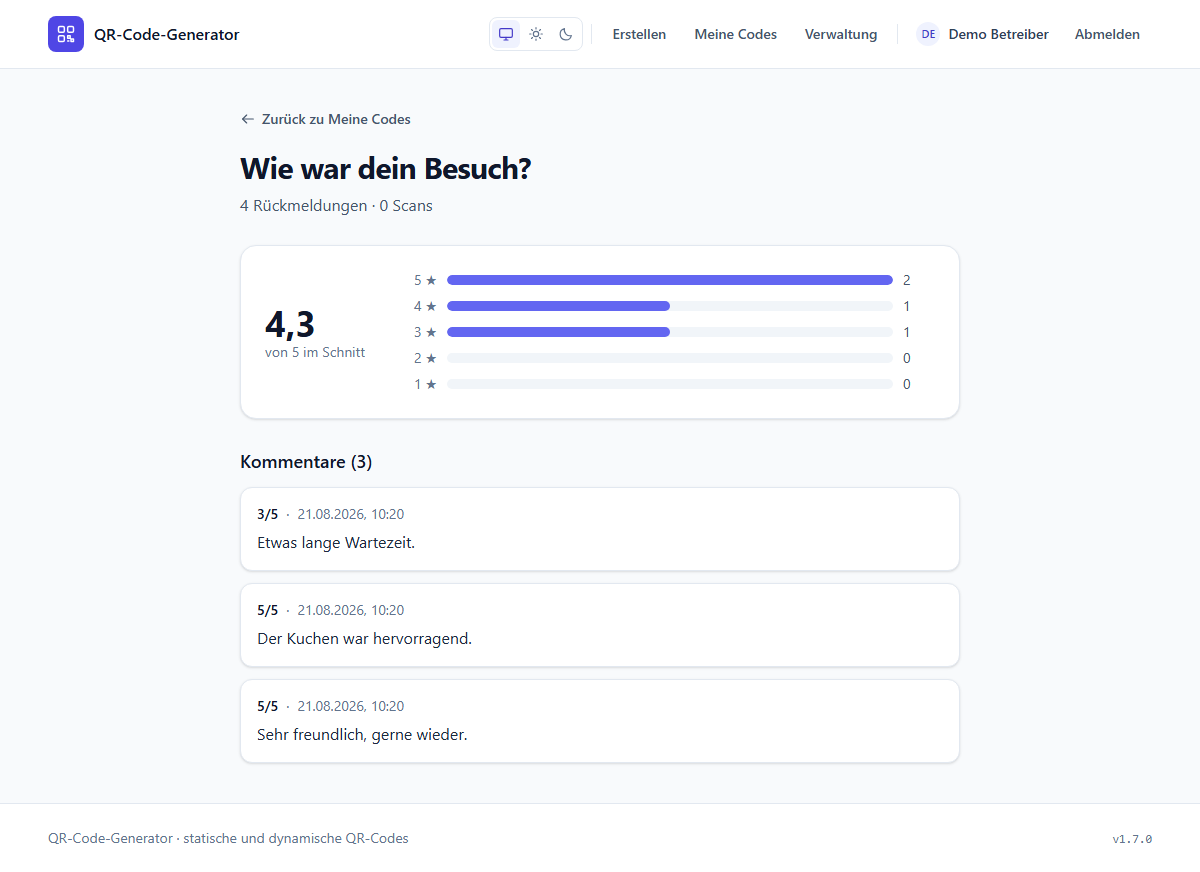The width and height of the screenshot is (1200, 872).
Task: Click the 3/5 rating in first comment
Action: coord(267,514)
